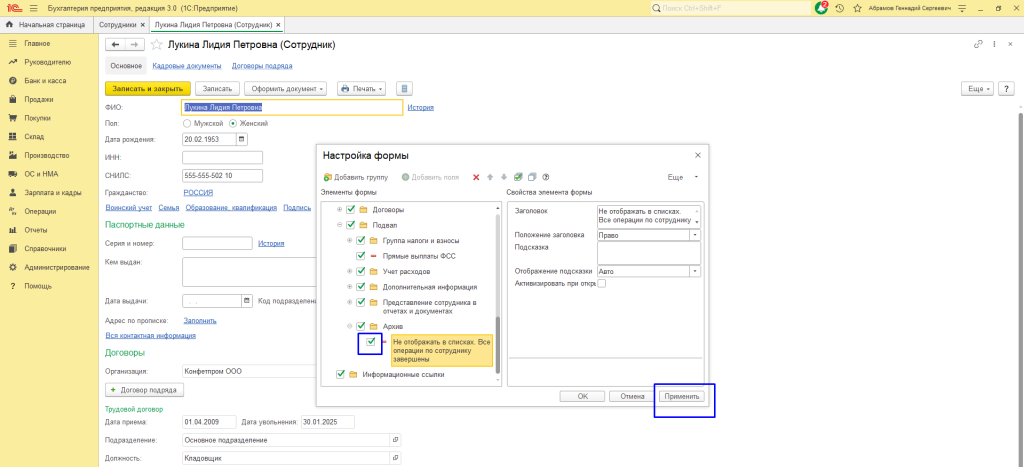This screenshot has width=1024, height=467.
Task: Toggle the 'Активизировать при открытии' checkbox
Action: 601,283
